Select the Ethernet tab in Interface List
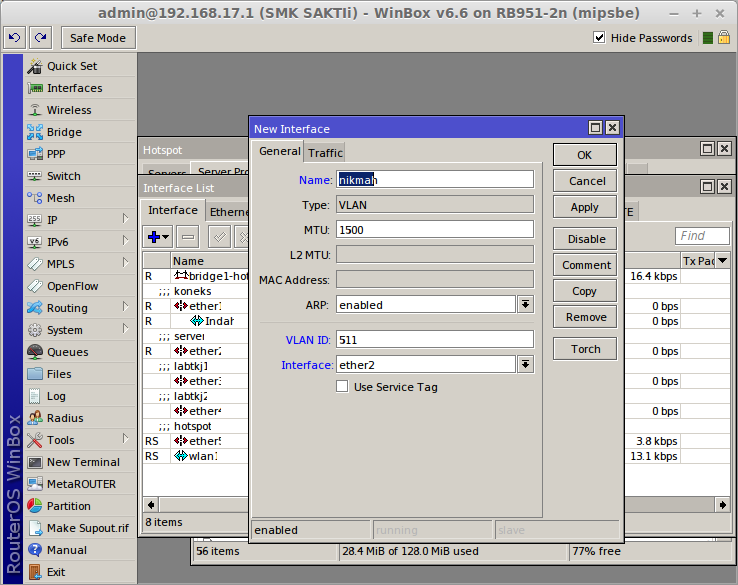Screen dimensions: 738x585 (228, 212)
